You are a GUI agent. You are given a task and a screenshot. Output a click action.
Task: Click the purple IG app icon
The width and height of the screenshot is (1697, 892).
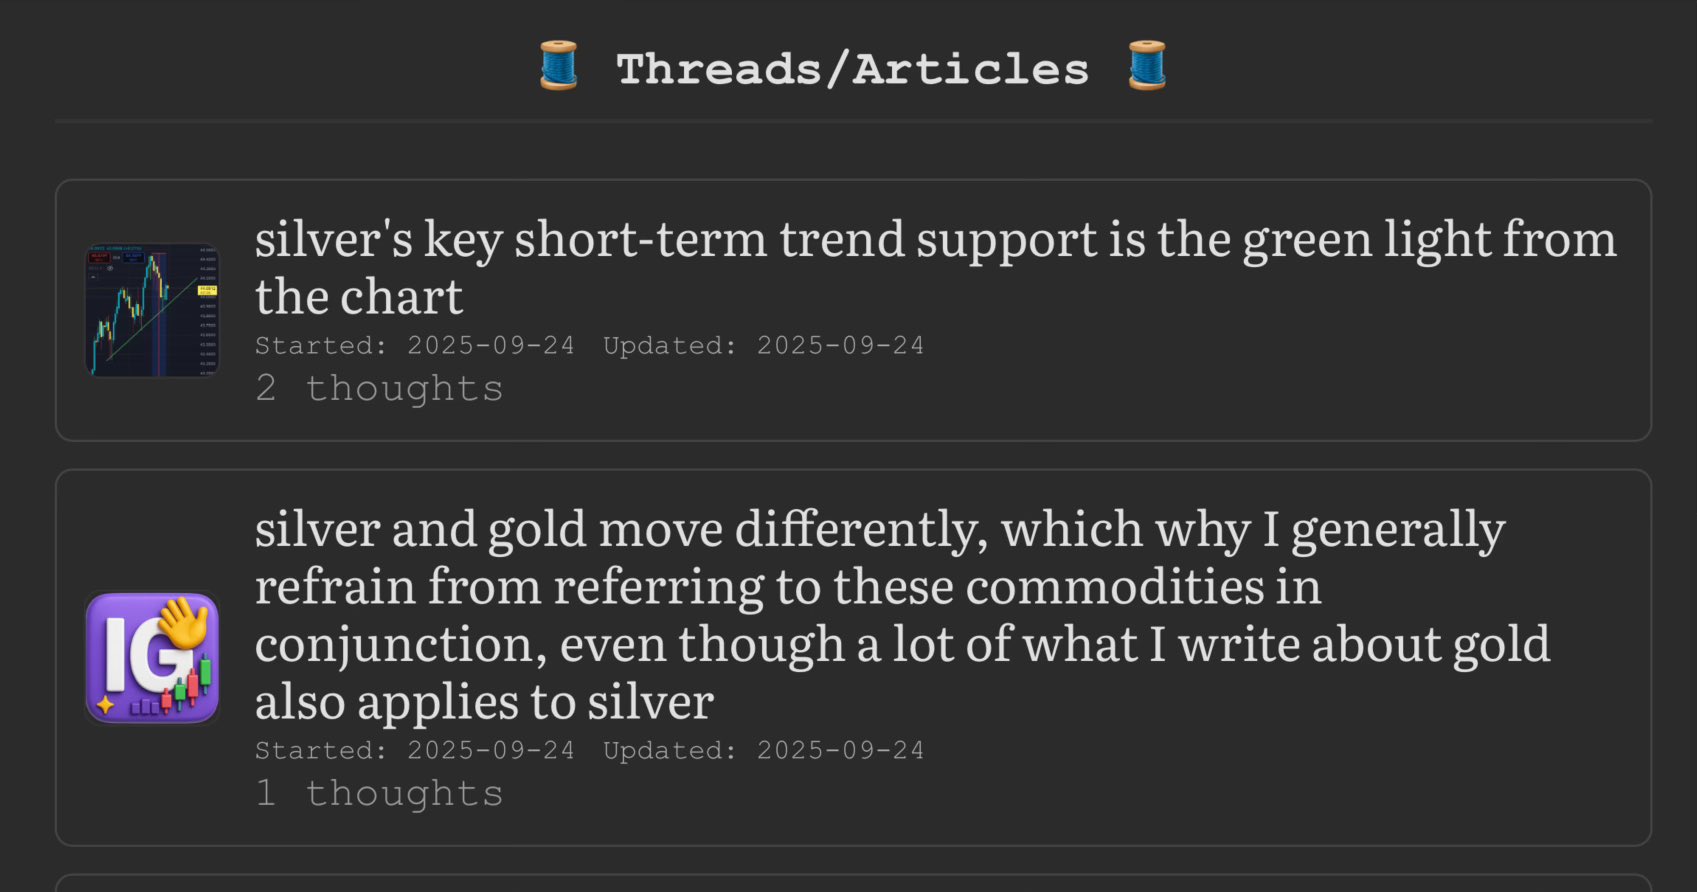tap(152, 657)
